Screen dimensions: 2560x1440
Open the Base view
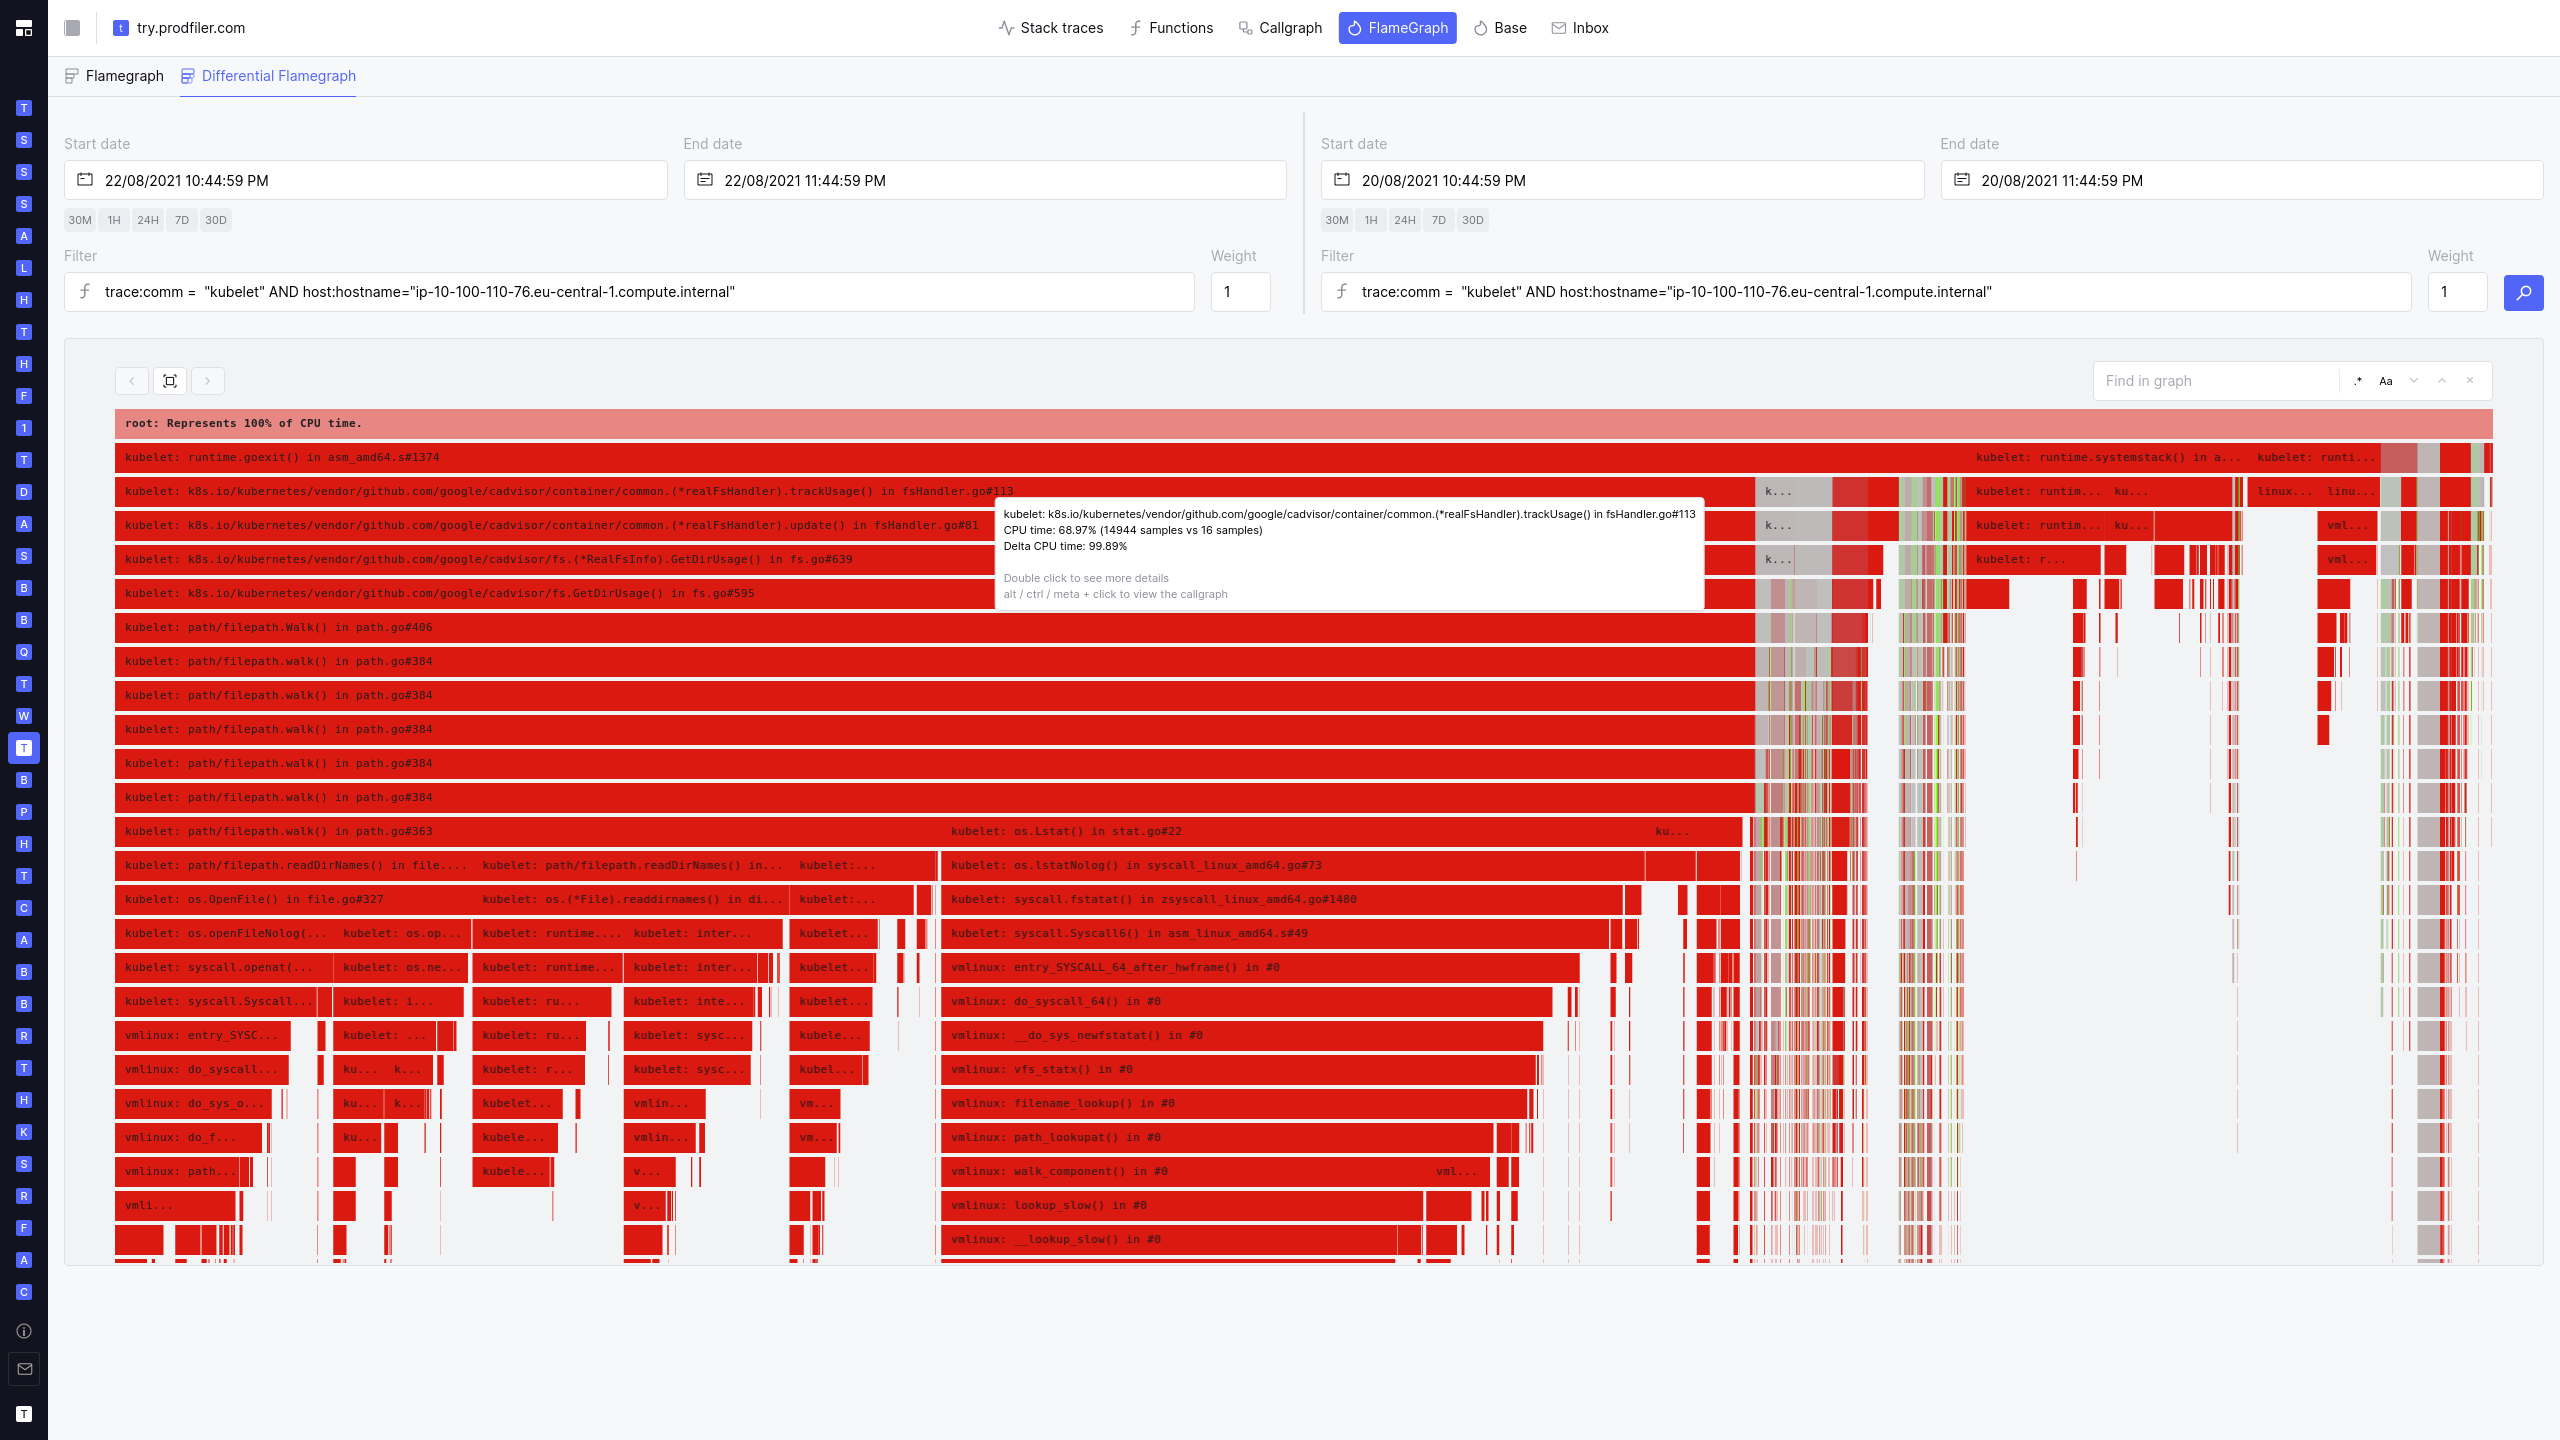(1500, 28)
